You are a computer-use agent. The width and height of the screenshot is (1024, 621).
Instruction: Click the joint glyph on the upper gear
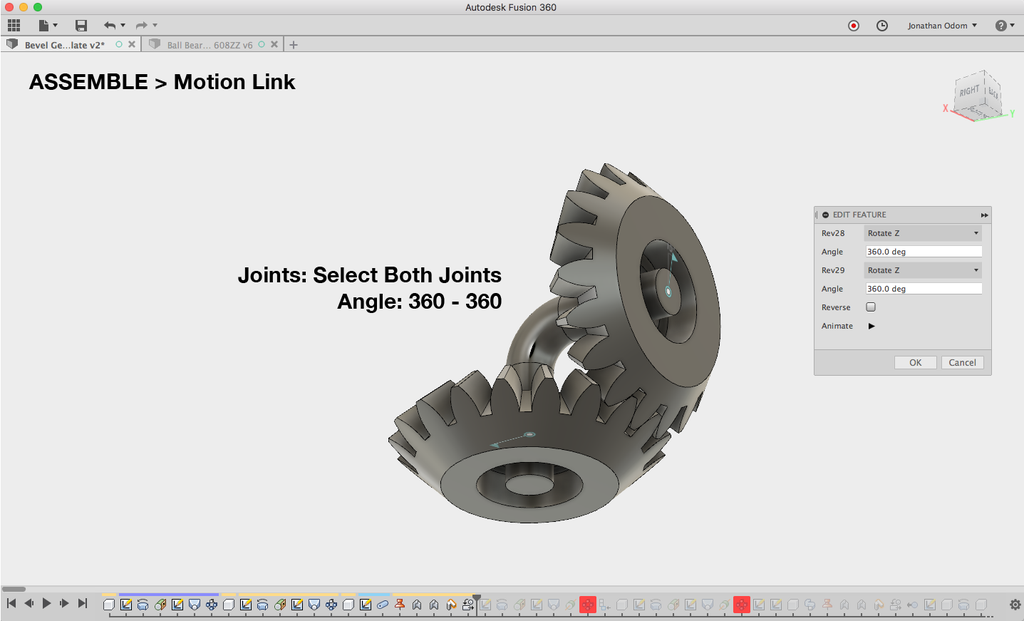pos(668,291)
